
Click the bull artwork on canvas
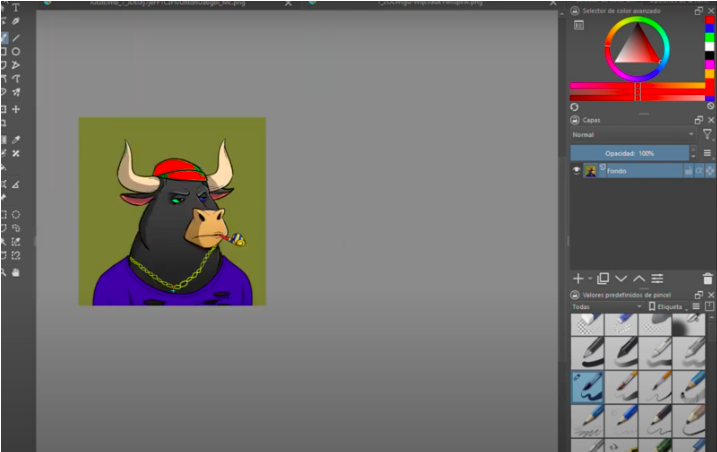tap(172, 211)
